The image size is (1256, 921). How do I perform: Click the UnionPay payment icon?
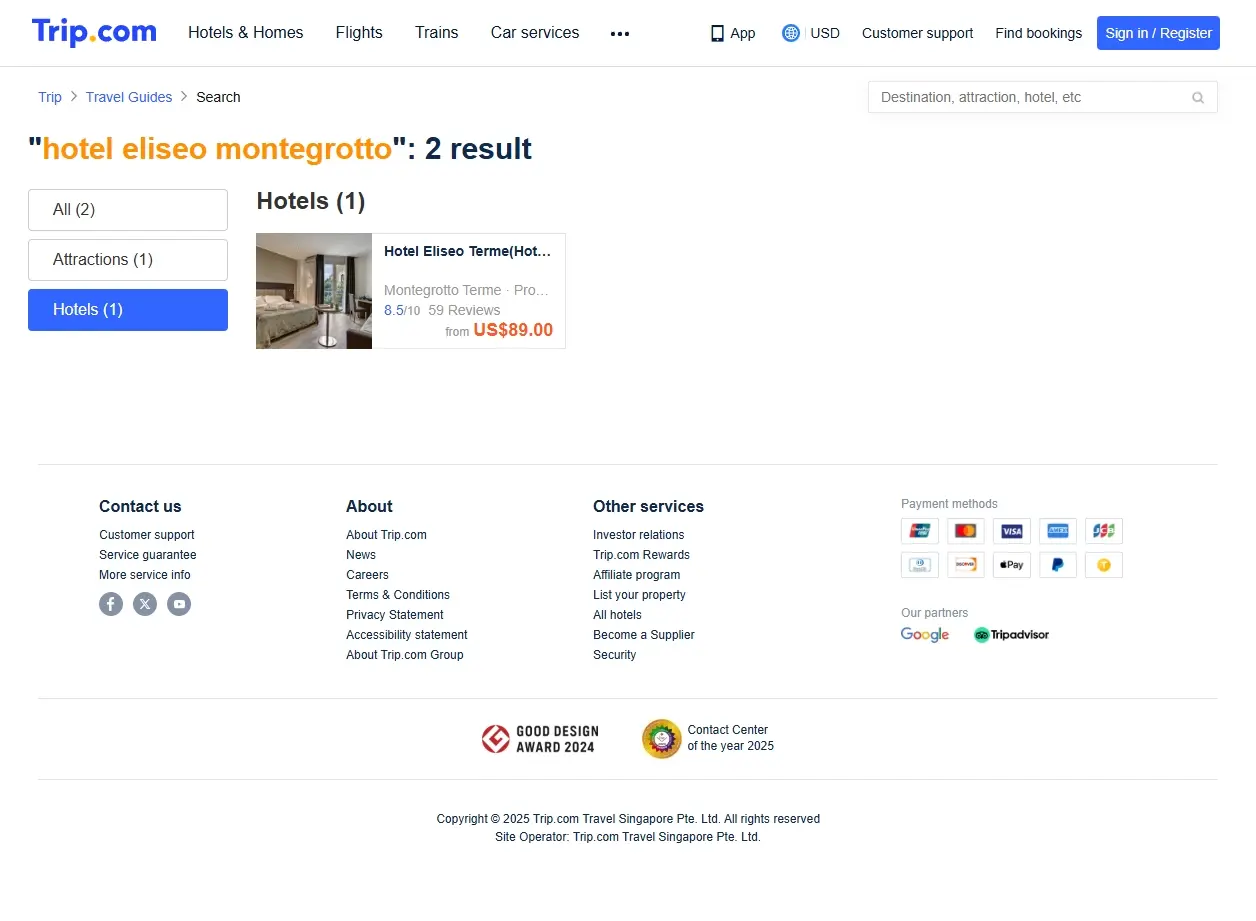920,531
